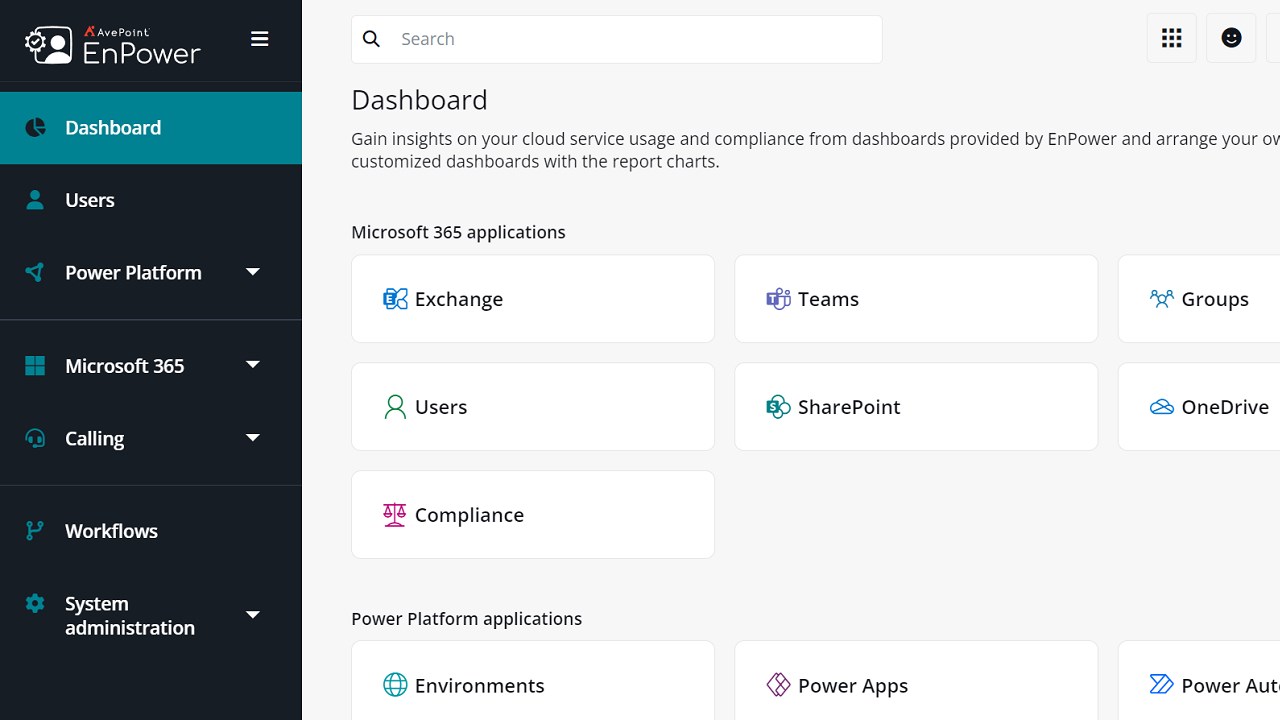Click the Power Apps diamond icon

[778, 685]
